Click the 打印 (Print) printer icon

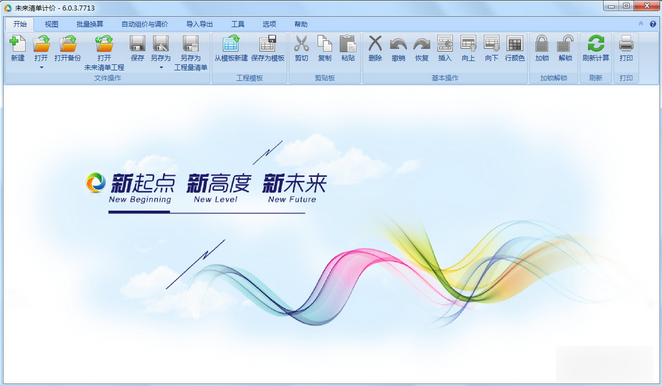pos(626,43)
